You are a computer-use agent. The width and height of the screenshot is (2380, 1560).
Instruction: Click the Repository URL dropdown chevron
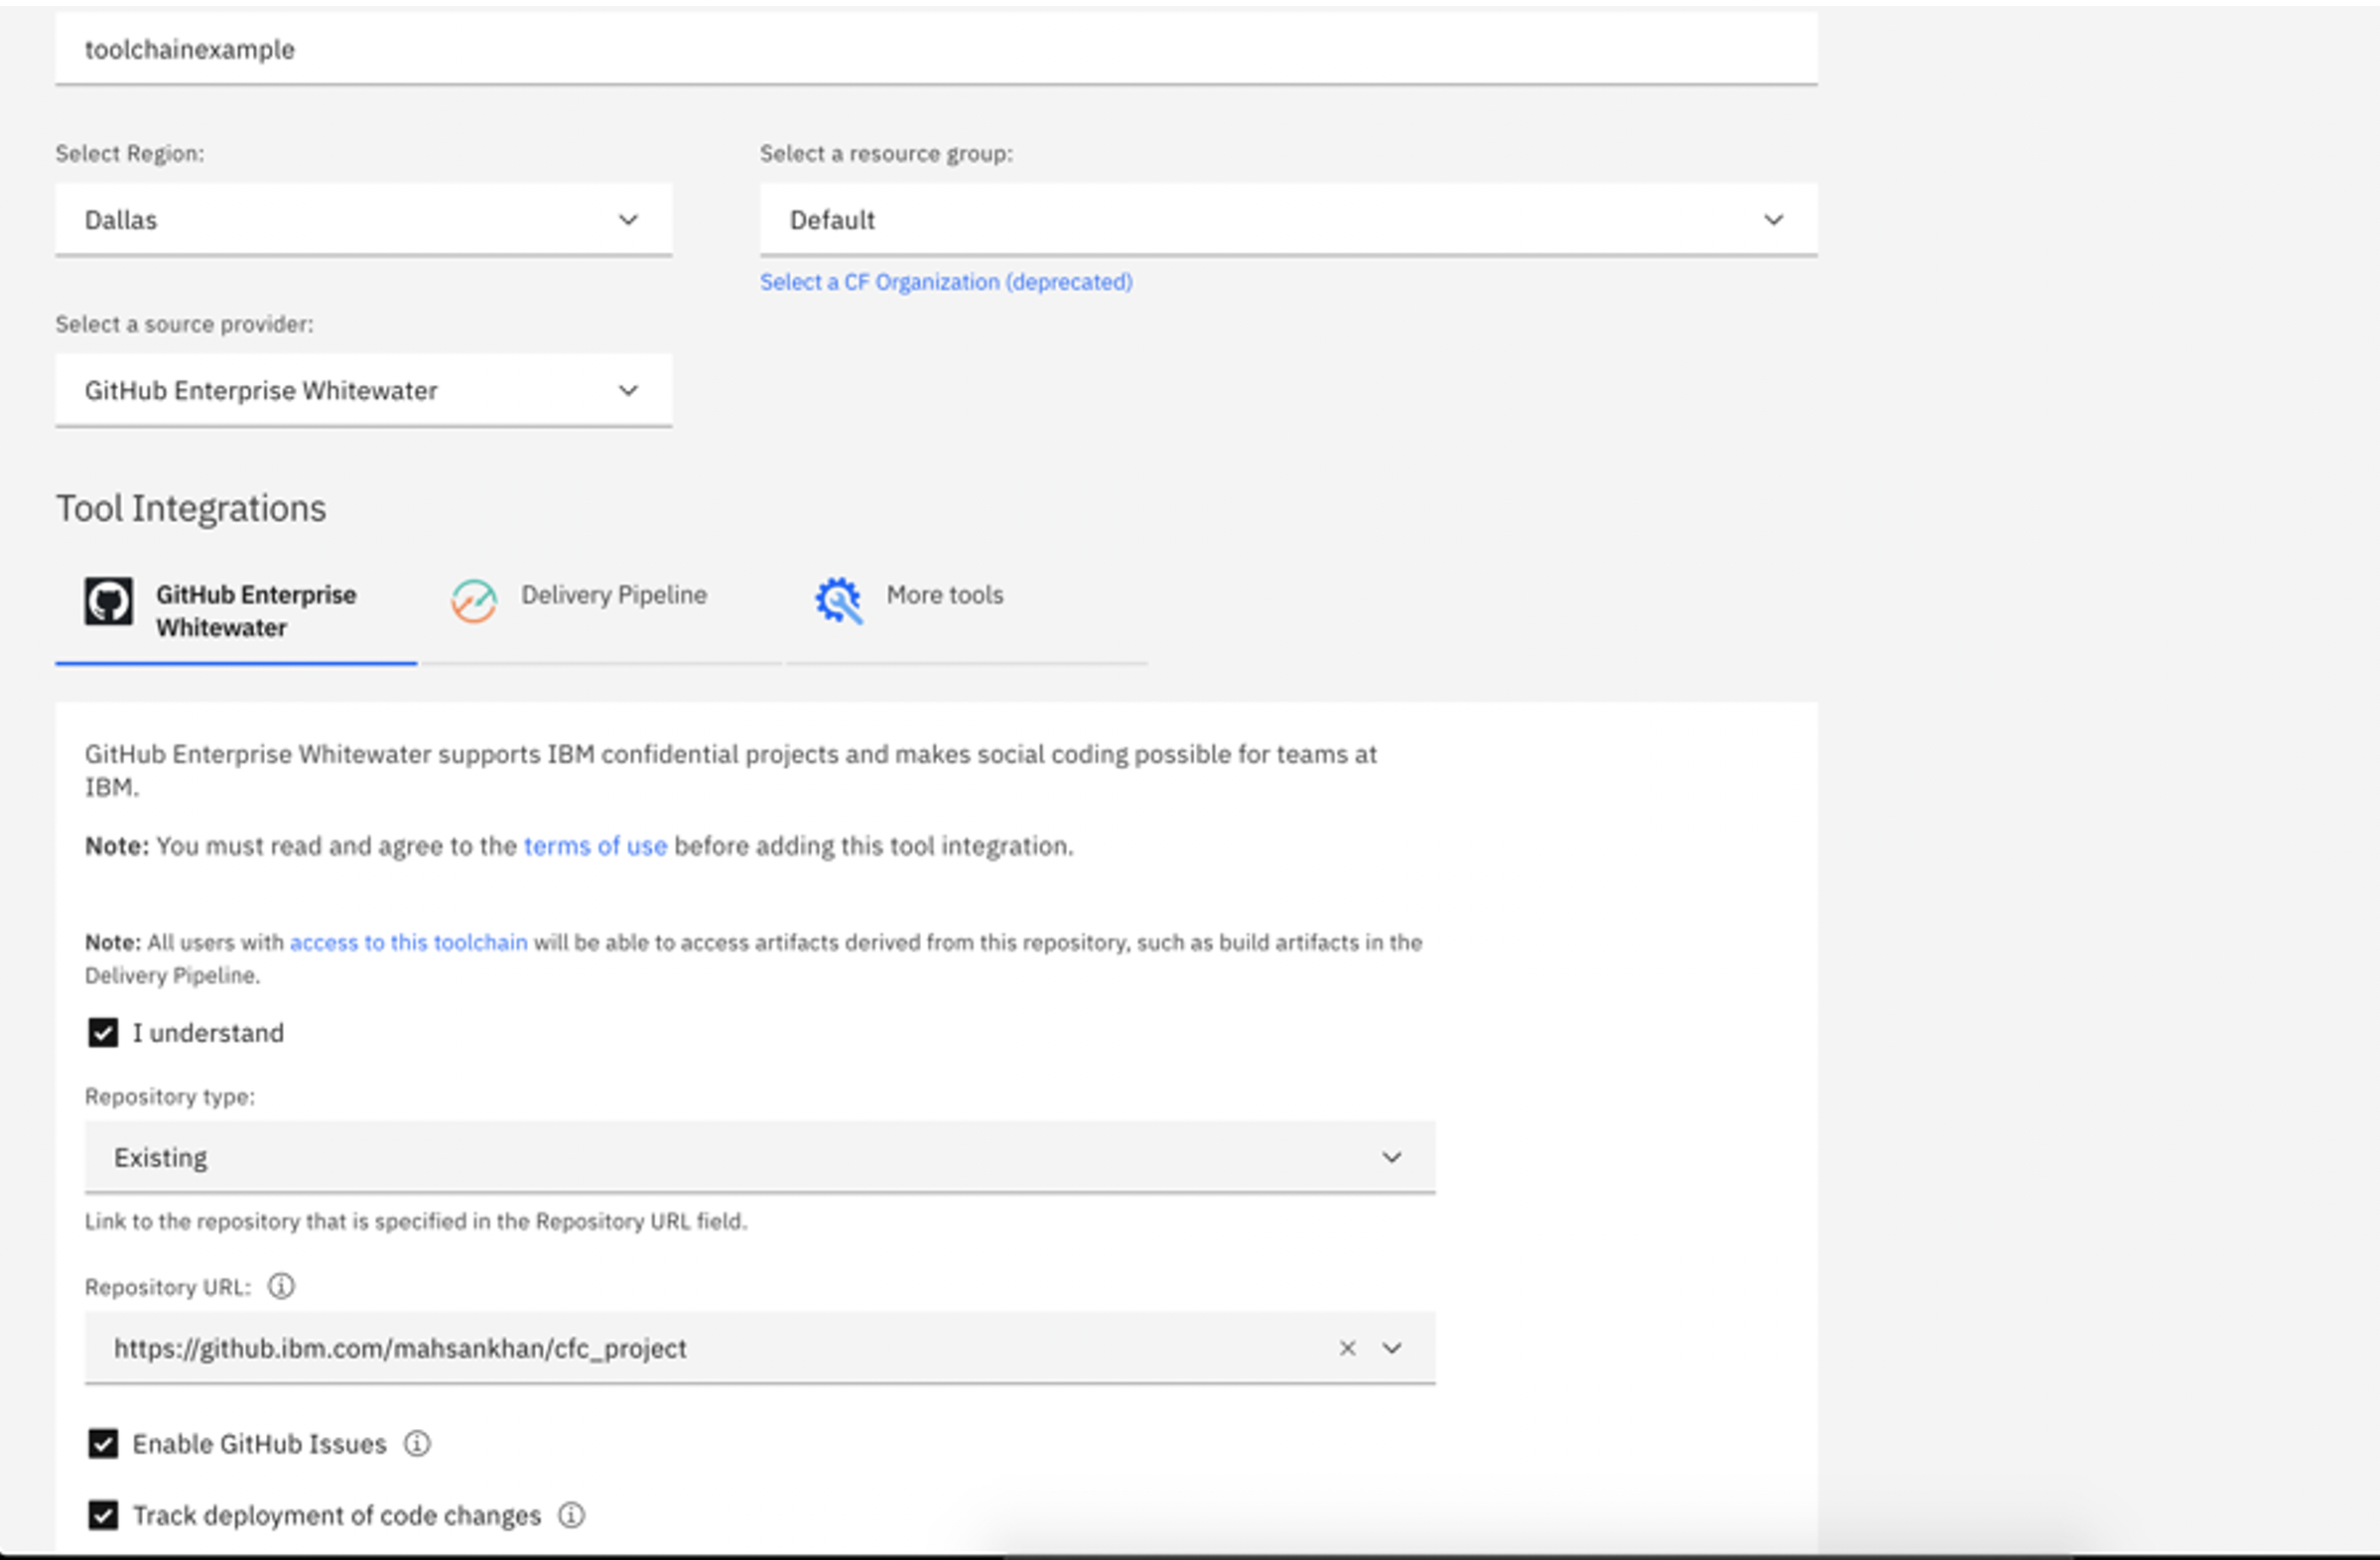(x=1391, y=1348)
